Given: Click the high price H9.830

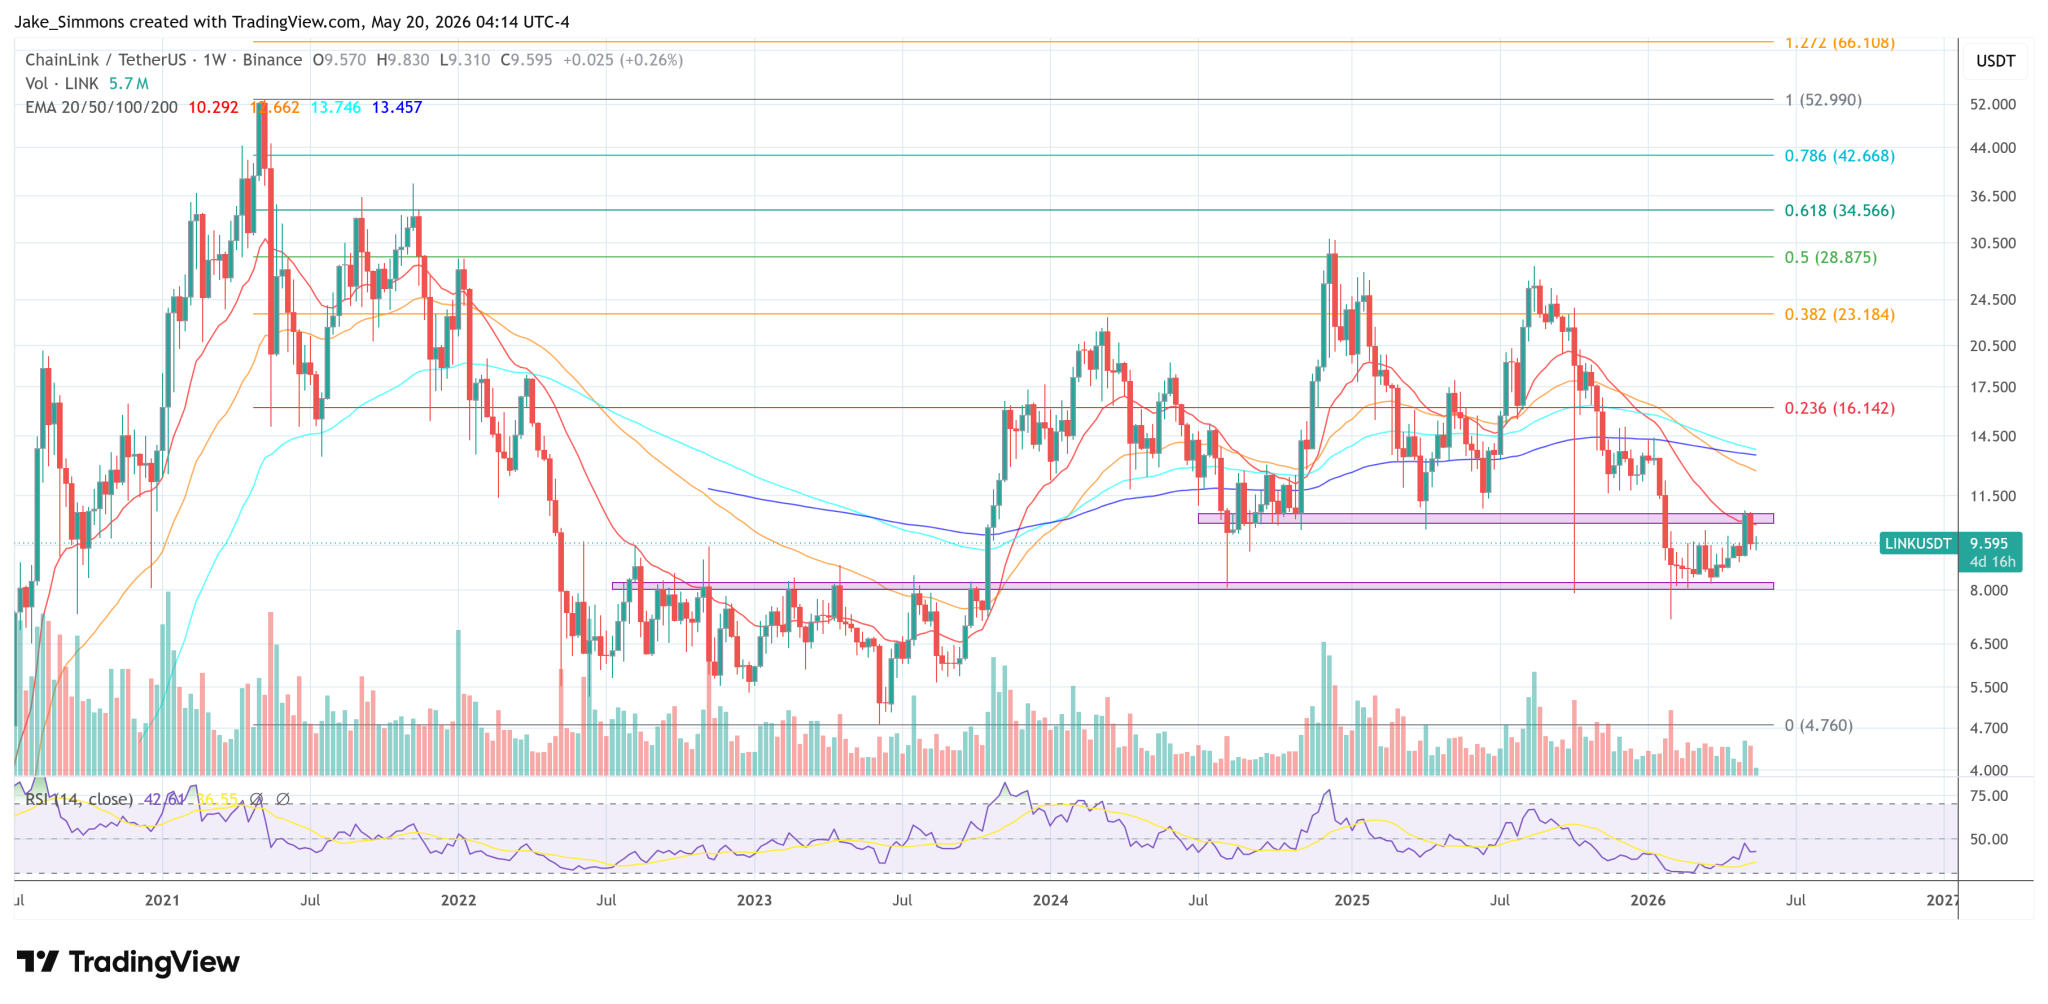Looking at the screenshot, I should (x=403, y=60).
